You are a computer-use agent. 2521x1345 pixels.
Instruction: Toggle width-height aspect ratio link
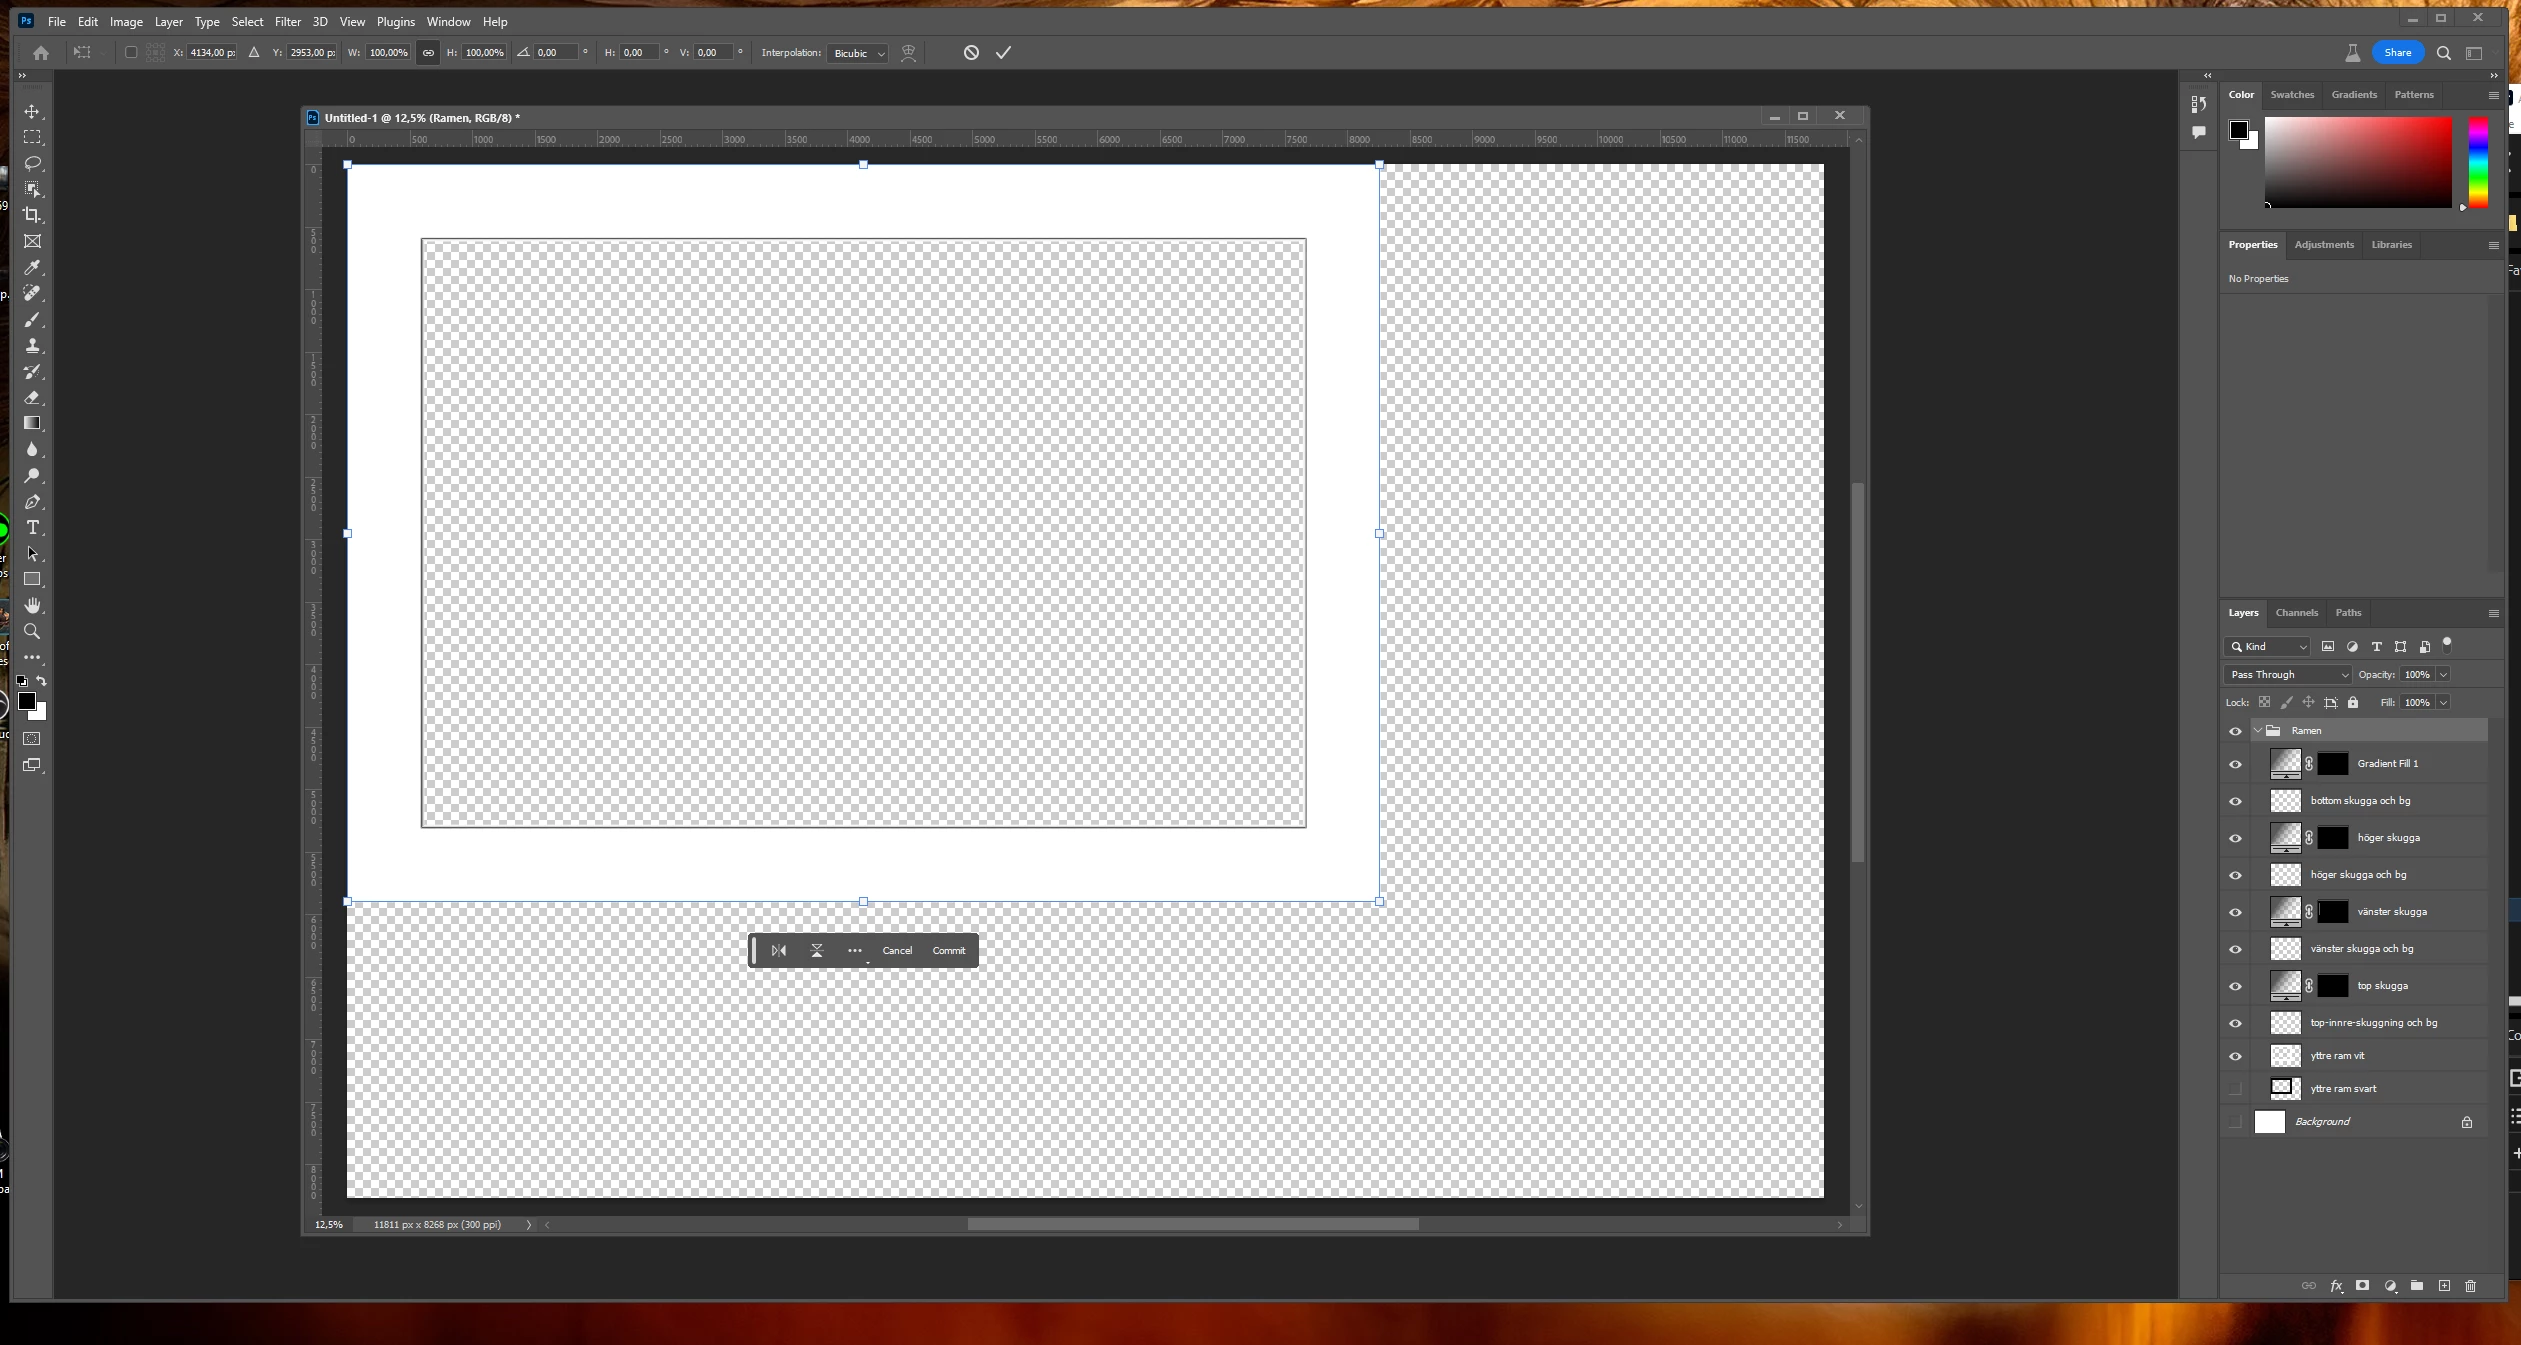(428, 53)
